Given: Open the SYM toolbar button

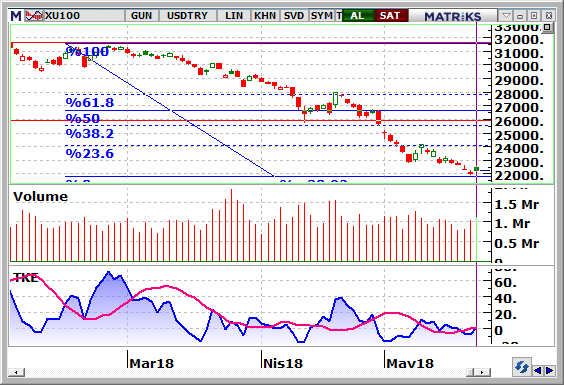Looking at the screenshot, I should (x=322, y=16).
